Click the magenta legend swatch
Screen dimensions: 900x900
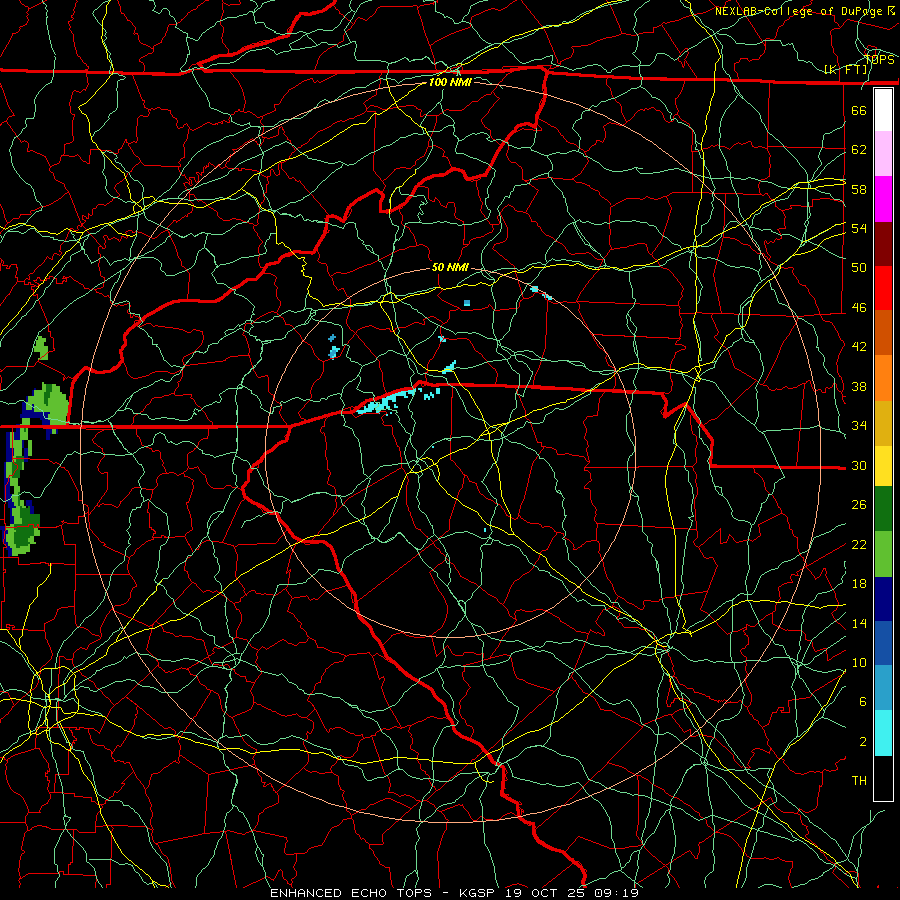coord(883,199)
